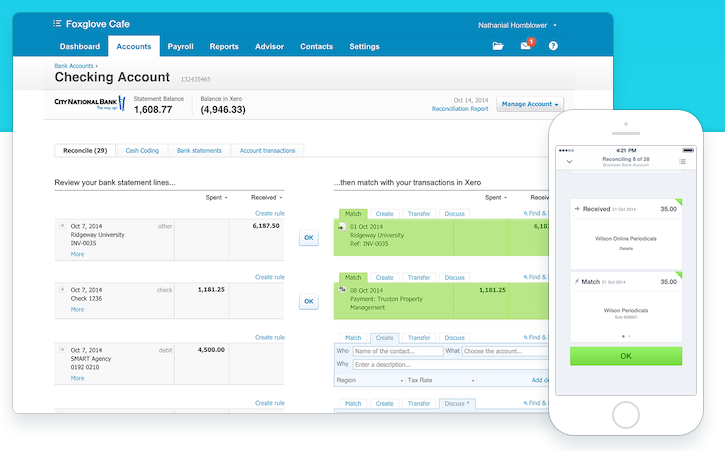Click OK to reconcile Ridgeway University
The height and width of the screenshot is (451, 725).
[309, 238]
